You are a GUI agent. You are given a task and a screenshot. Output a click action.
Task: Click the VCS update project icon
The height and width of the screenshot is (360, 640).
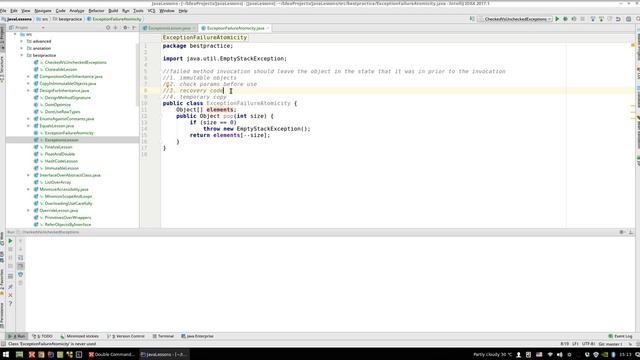(x=593, y=19)
